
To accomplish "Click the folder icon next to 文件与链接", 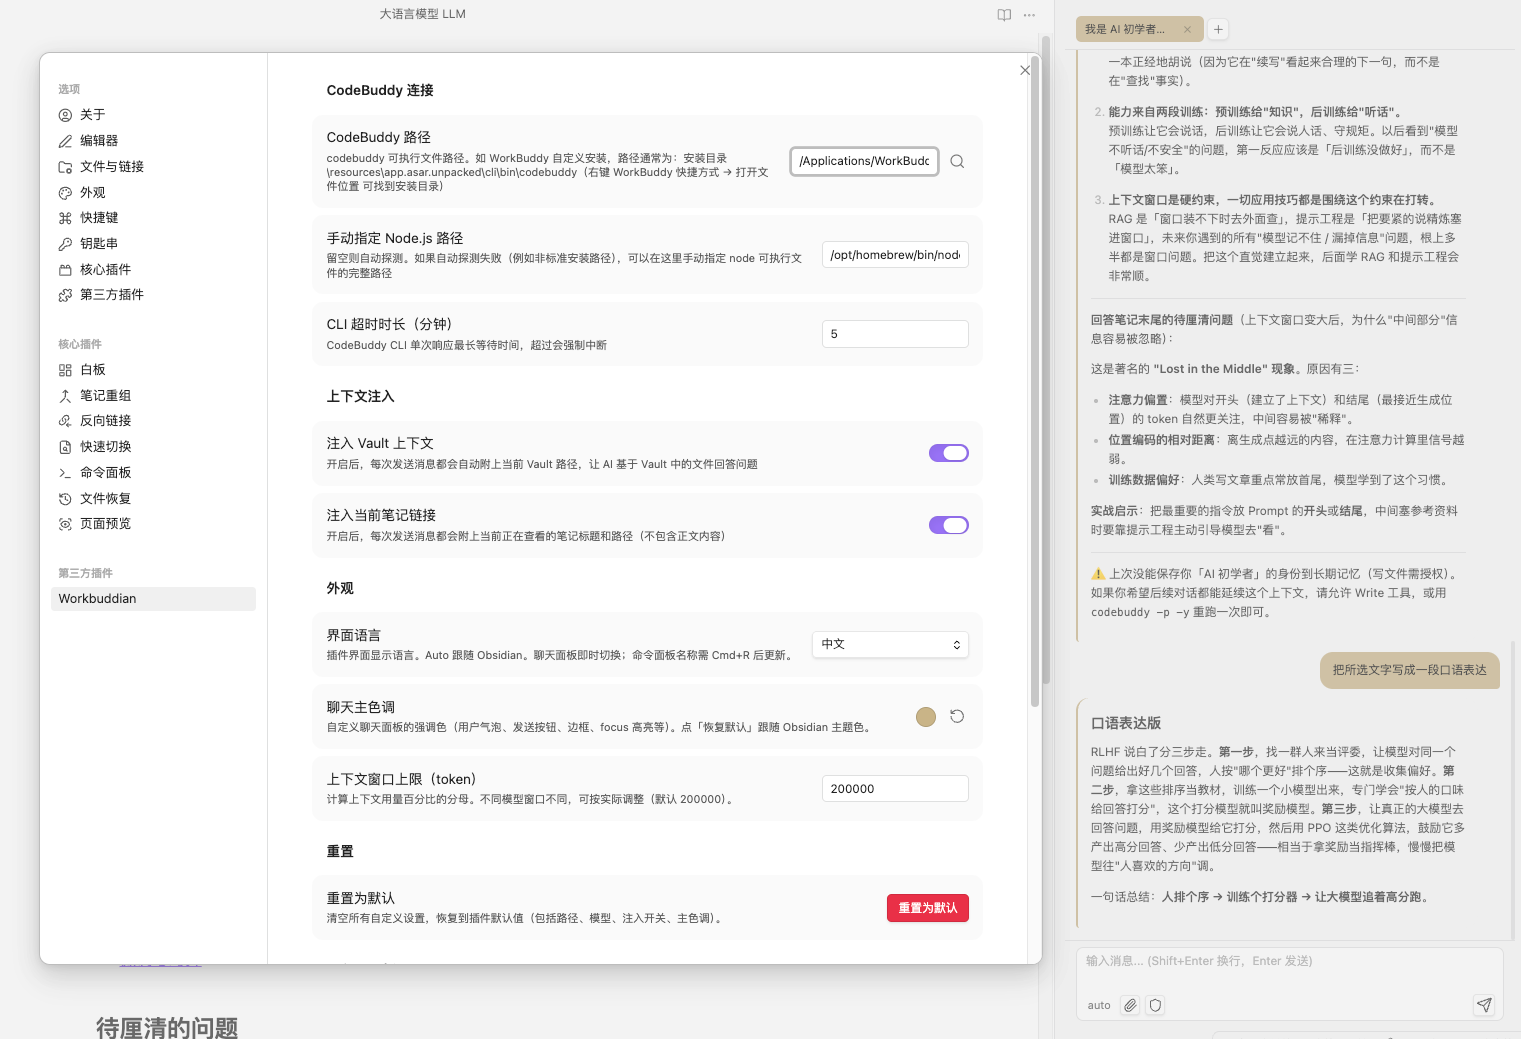I will click(x=65, y=167).
